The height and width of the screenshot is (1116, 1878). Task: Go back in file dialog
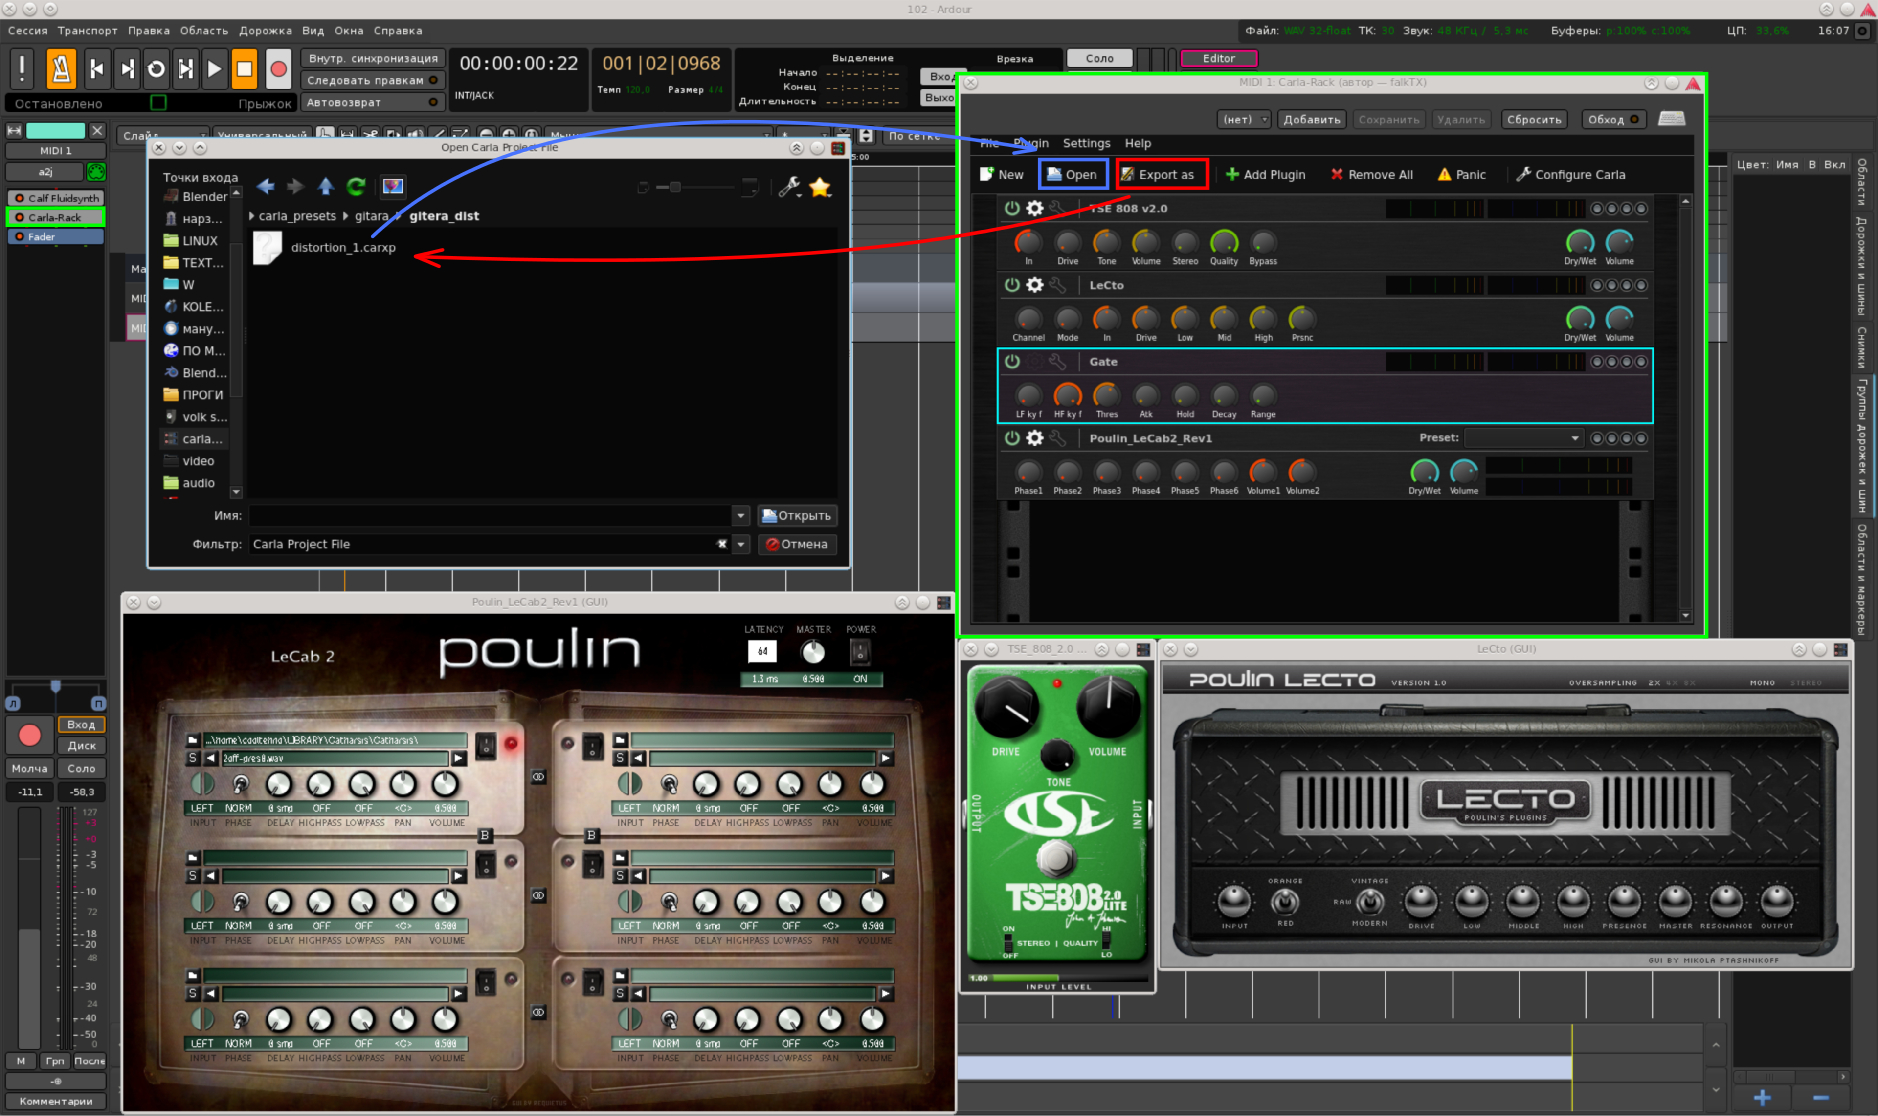tap(265, 186)
